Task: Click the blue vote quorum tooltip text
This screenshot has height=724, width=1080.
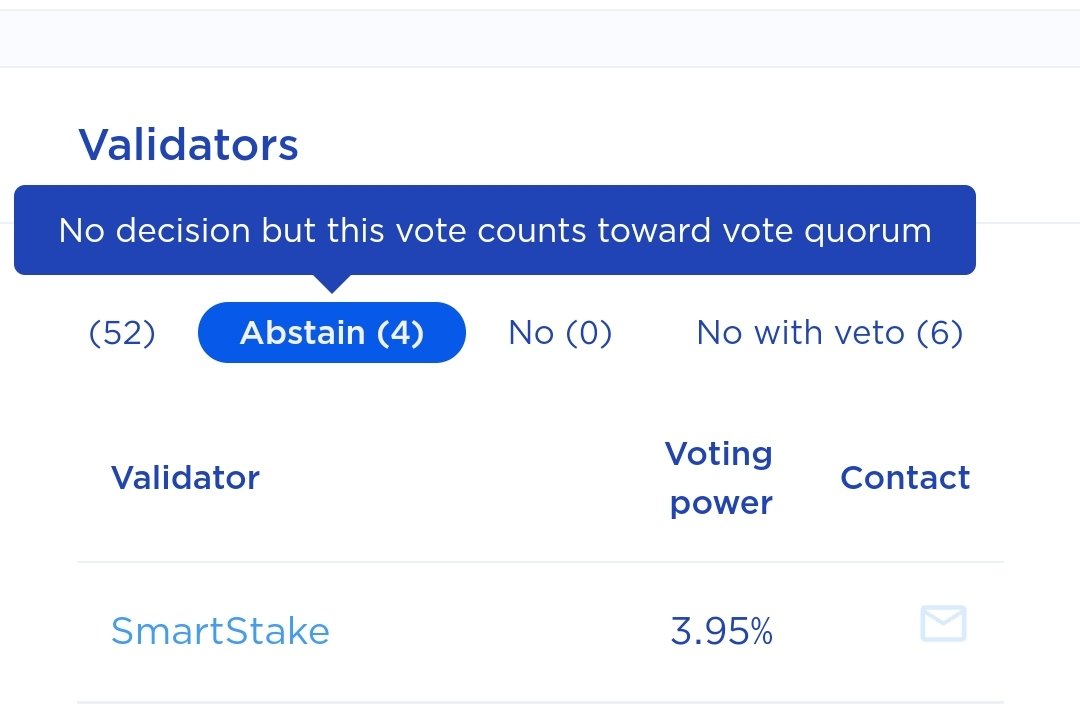Action: (x=495, y=231)
